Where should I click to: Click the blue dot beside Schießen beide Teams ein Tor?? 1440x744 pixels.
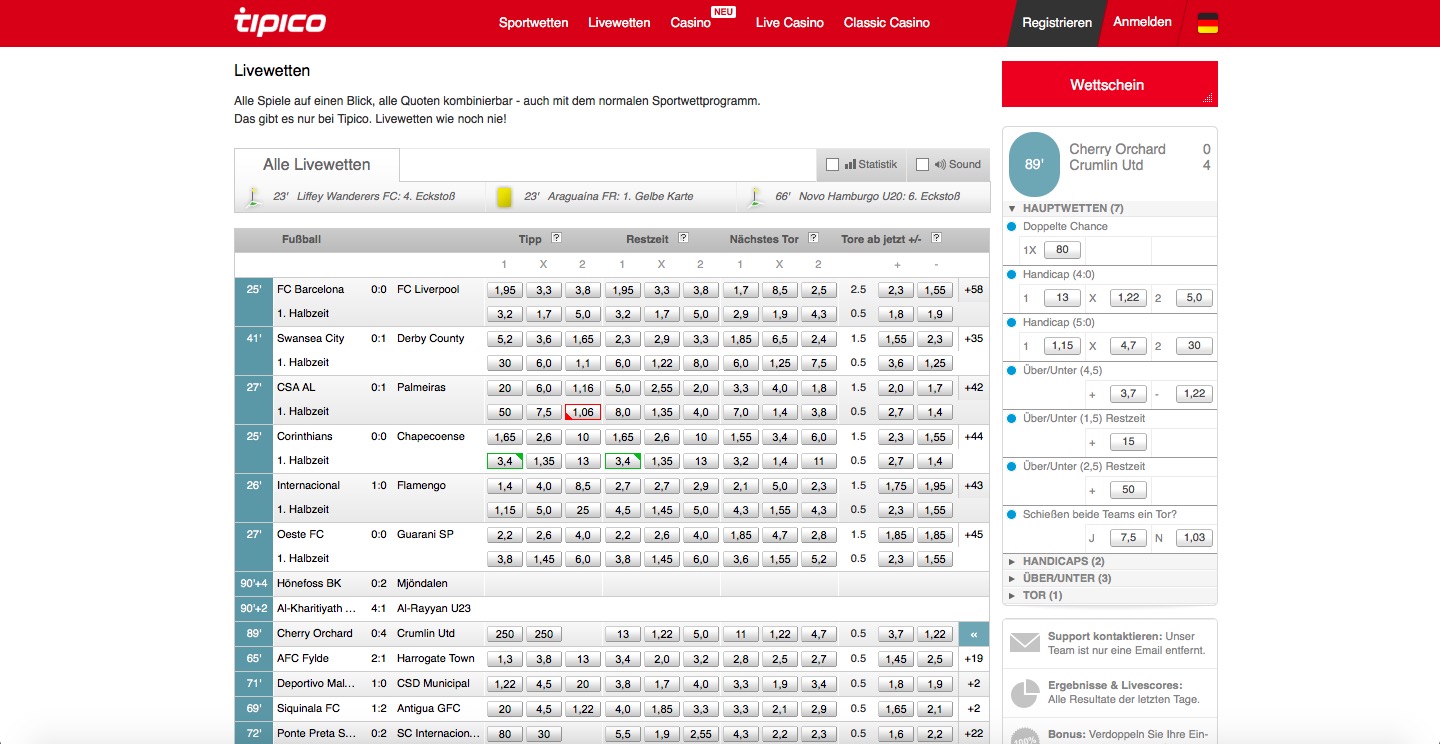1012,515
